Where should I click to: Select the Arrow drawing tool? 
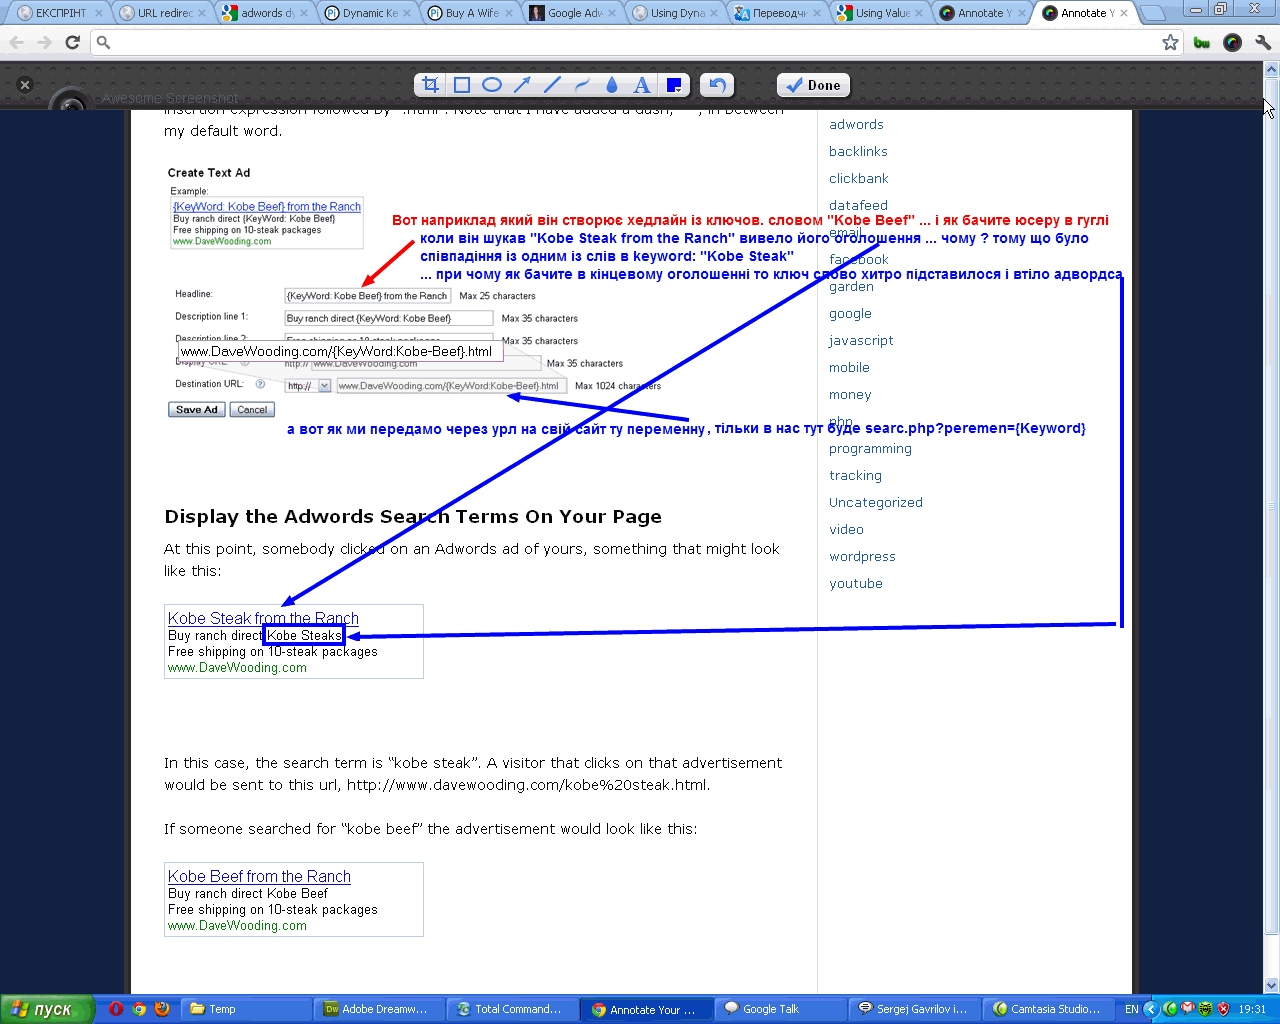pos(522,85)
